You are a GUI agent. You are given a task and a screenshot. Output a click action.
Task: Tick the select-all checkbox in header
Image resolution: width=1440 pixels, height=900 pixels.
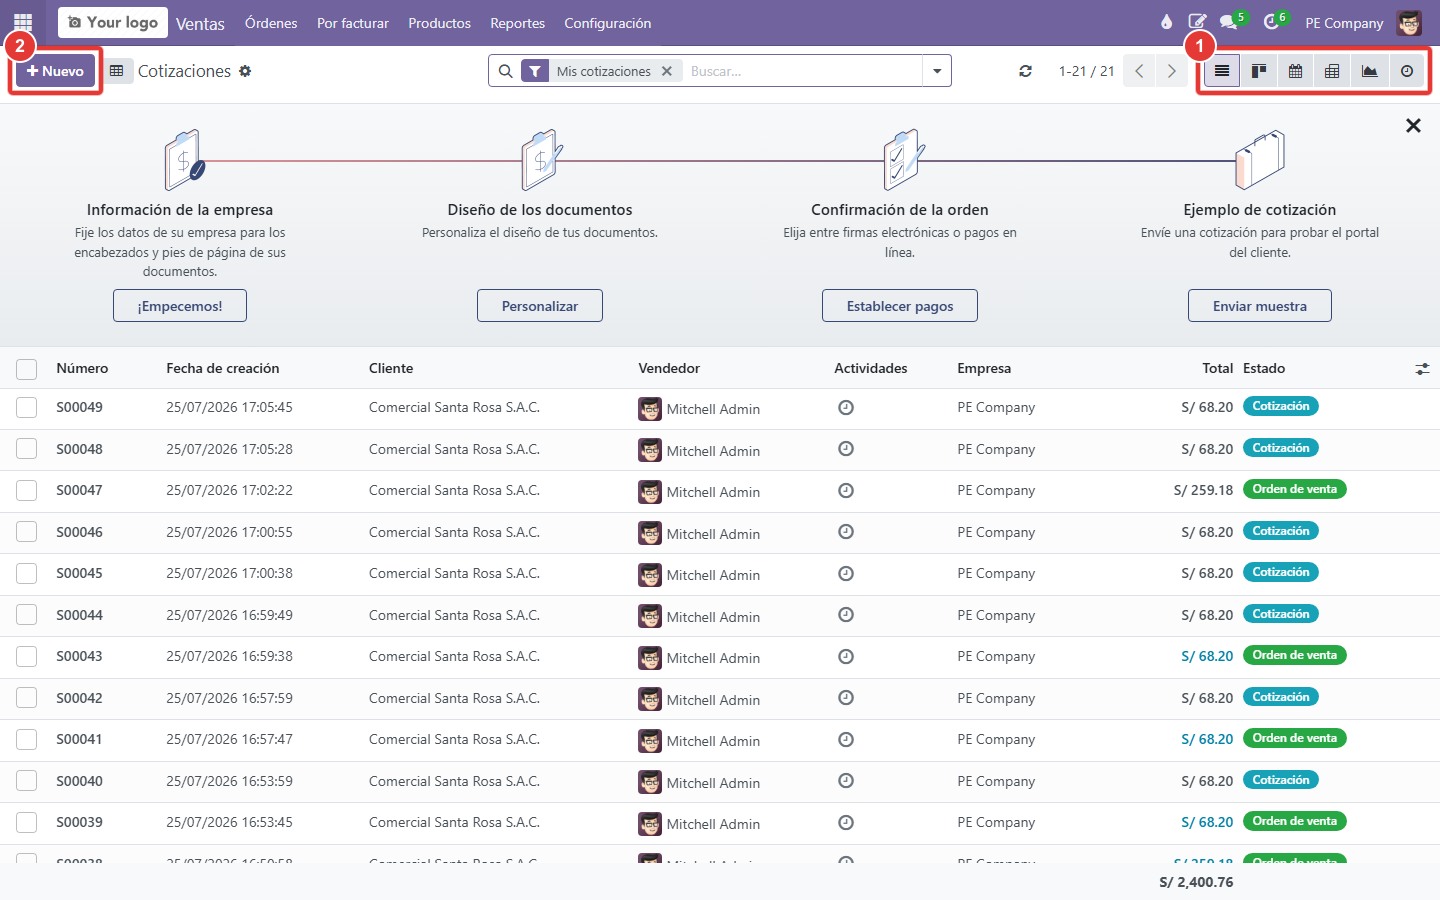(x=27, y=369)
